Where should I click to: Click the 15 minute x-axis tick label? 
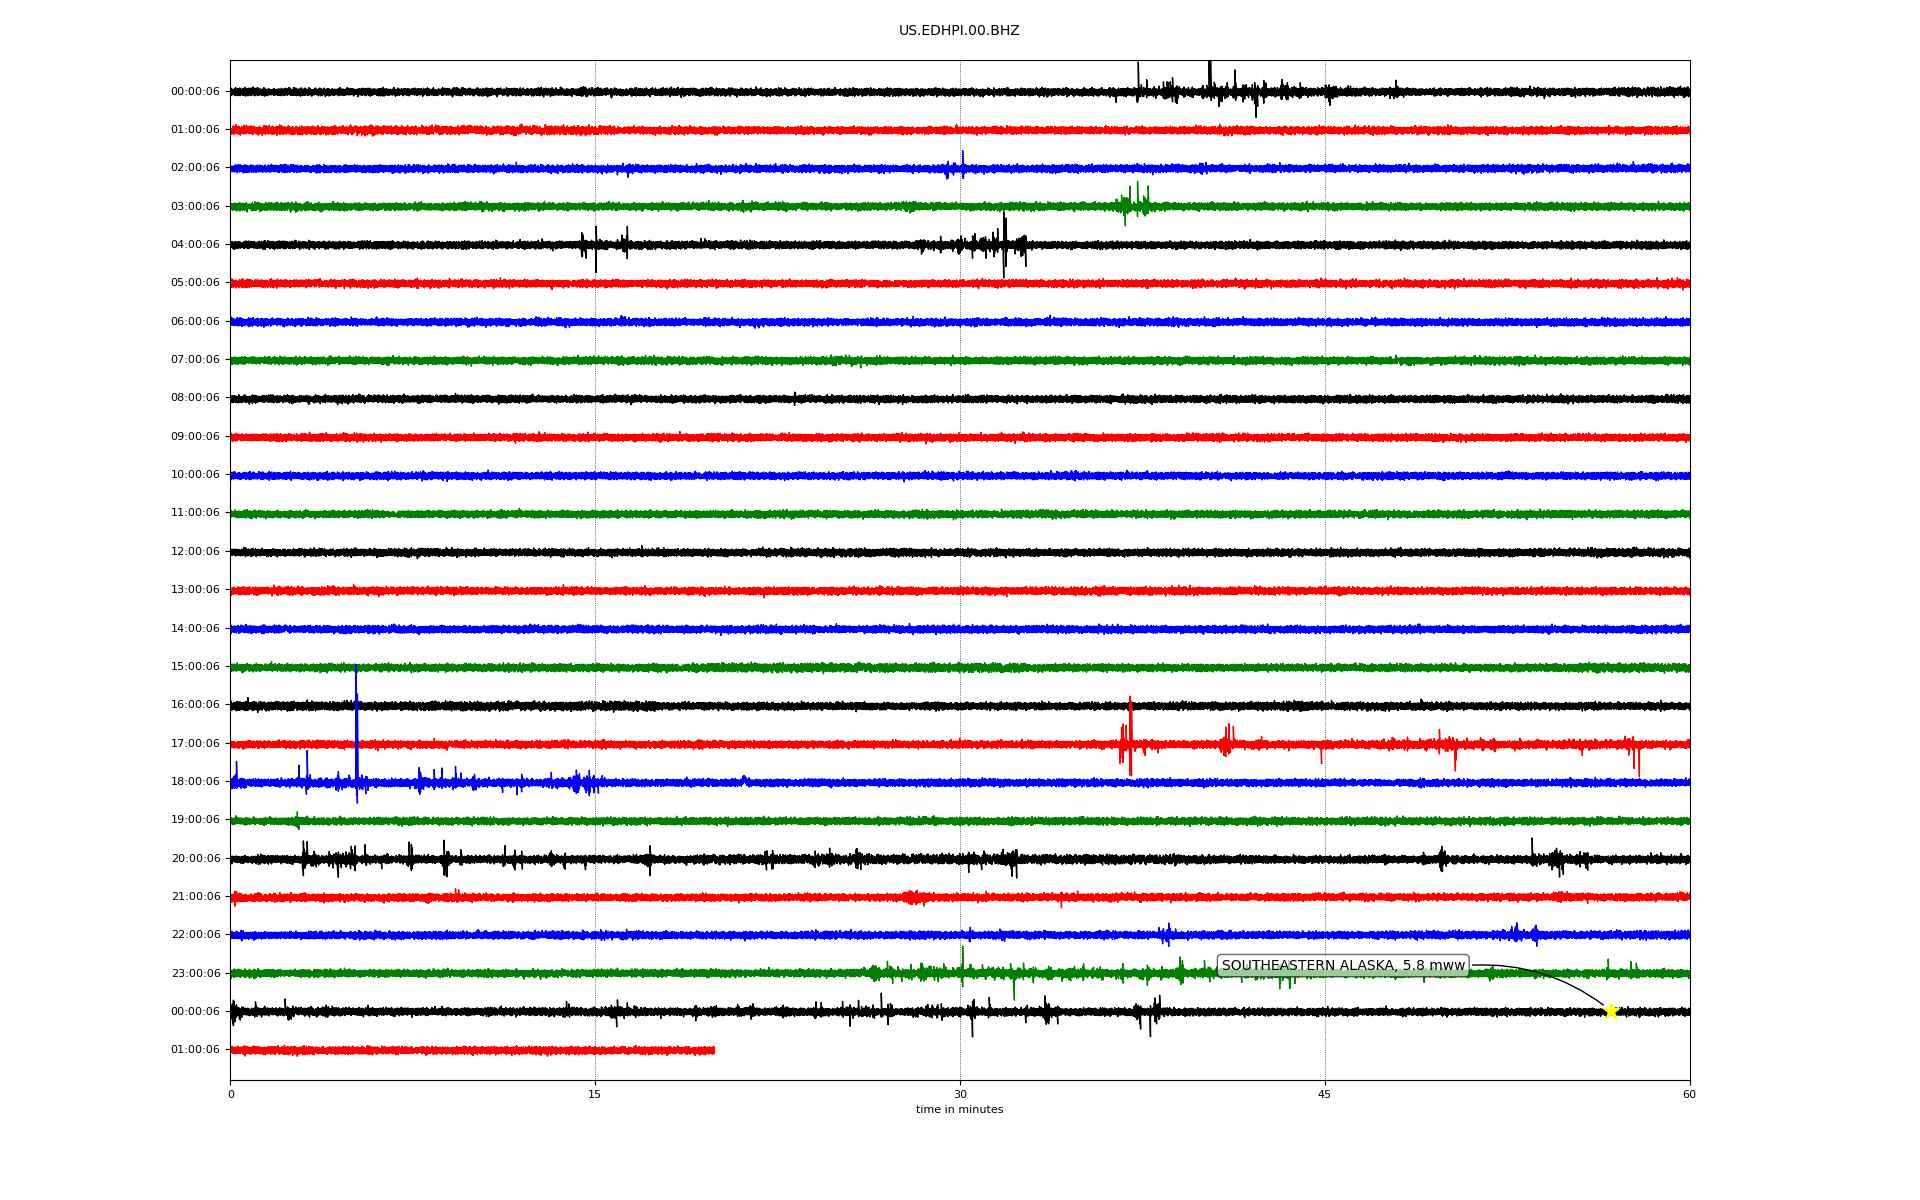(x=595, y=1095)
